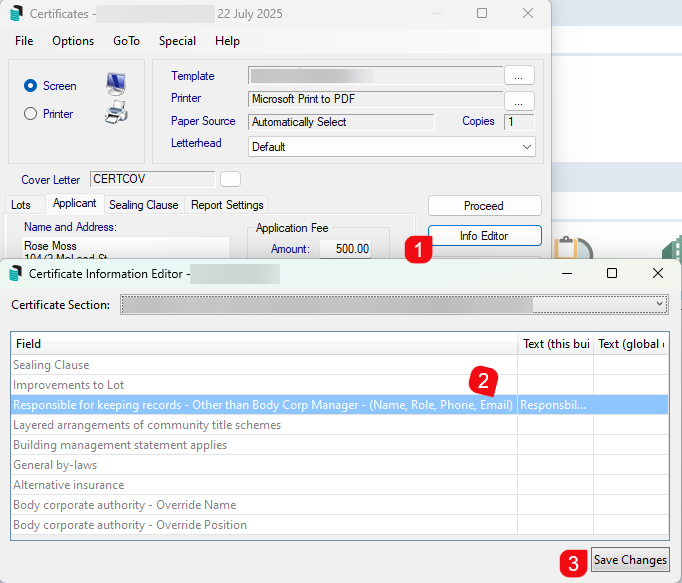Open the Info Editor
Screen dimensions: 682x583
(485, 235)
